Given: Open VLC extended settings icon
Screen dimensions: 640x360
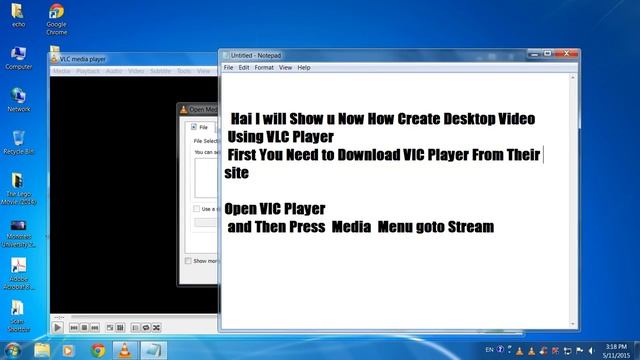Looking at the screenshot, I should [x=120, y=327].
